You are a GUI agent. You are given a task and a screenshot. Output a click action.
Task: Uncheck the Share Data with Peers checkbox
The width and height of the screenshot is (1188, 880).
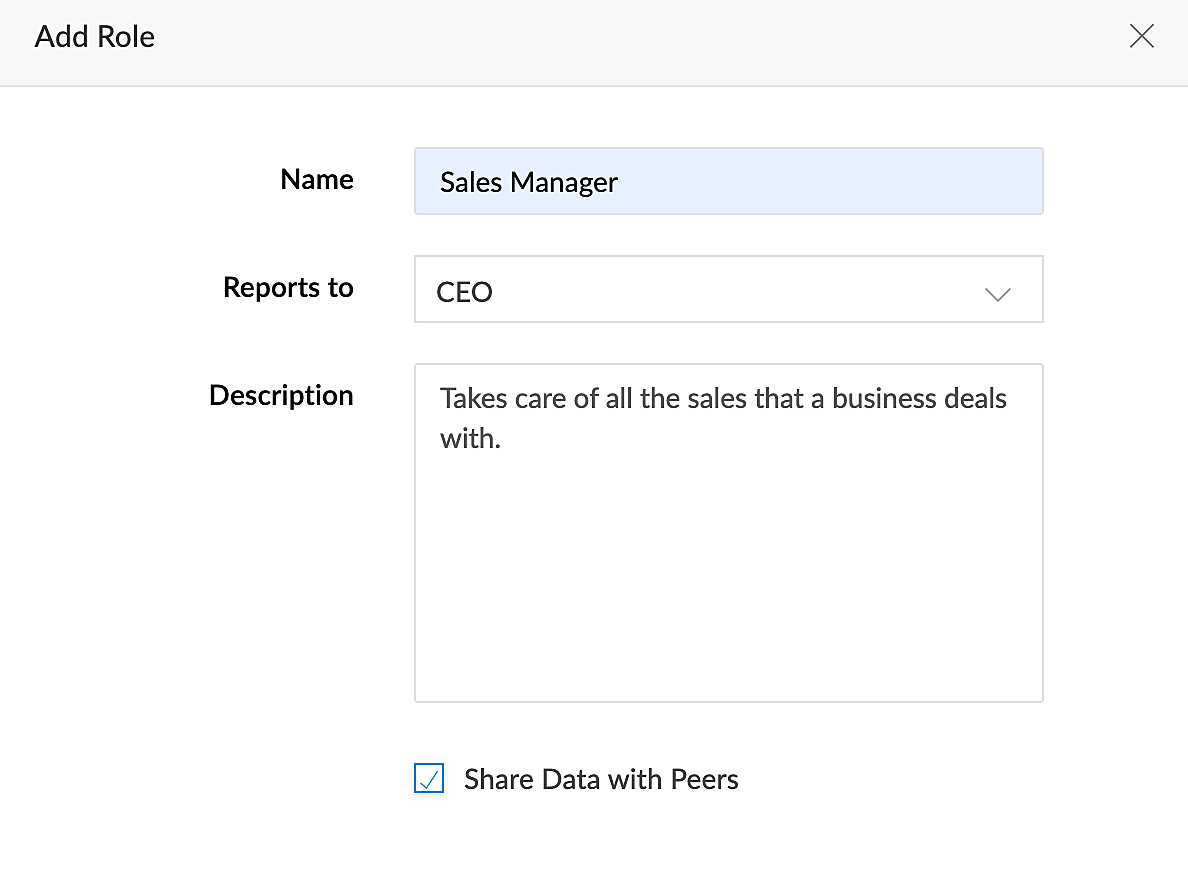point(429,779)
